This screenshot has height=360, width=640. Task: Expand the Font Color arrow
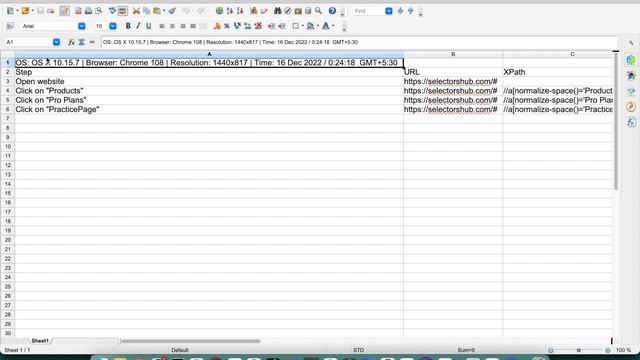click(x=333, y=26)
